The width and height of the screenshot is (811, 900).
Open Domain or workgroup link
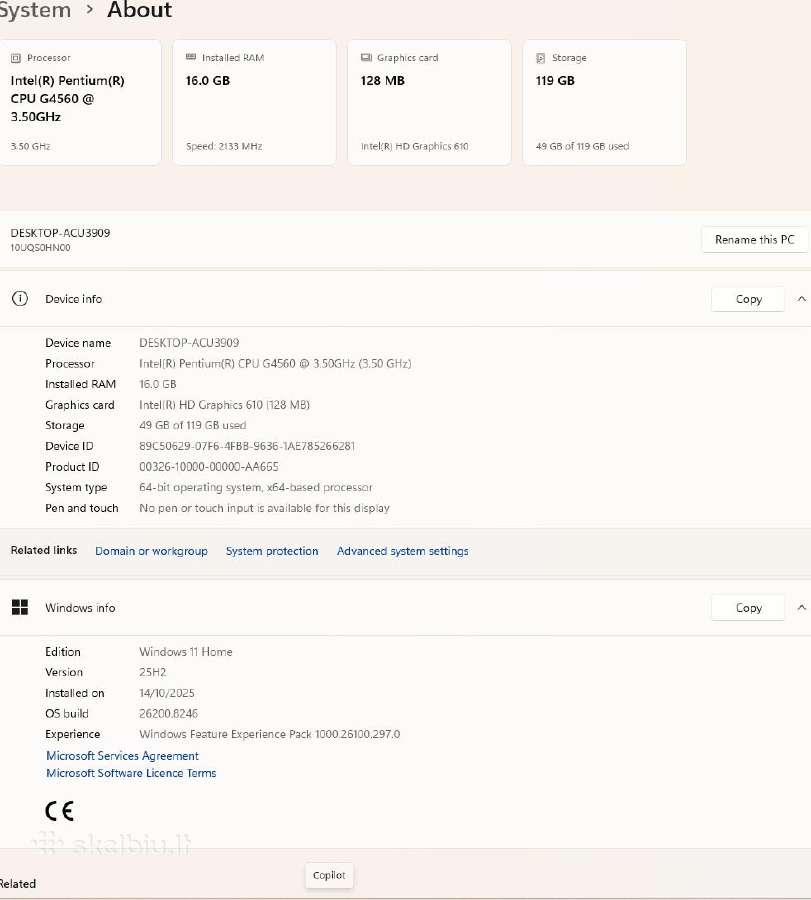pyautogui.click(x=152, y=551)
